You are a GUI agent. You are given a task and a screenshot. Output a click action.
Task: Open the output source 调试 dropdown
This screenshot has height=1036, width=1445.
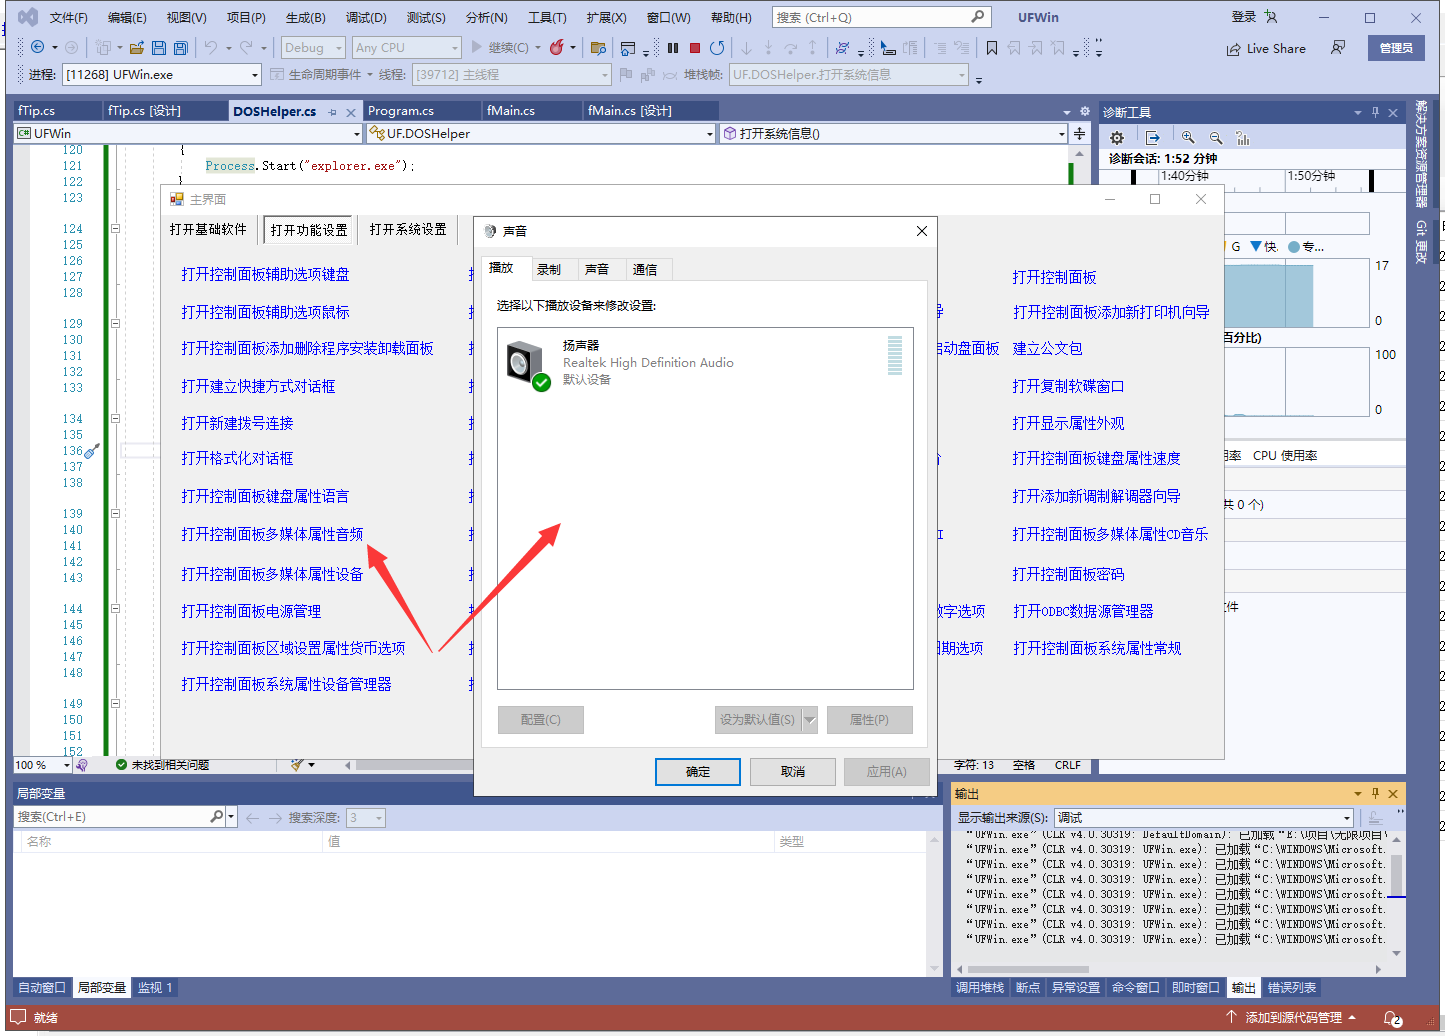pyautogui.click(x=1204, y=818)
